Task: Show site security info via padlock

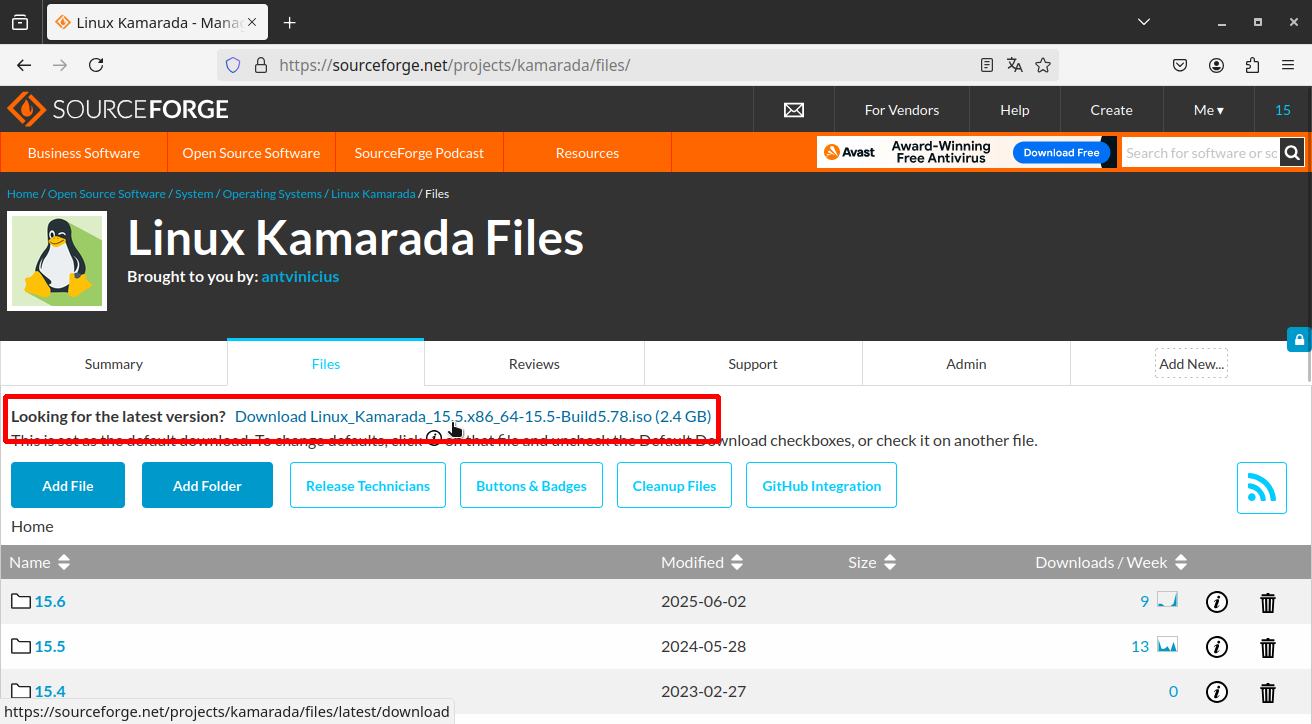Action: click(x=261, y=65)
